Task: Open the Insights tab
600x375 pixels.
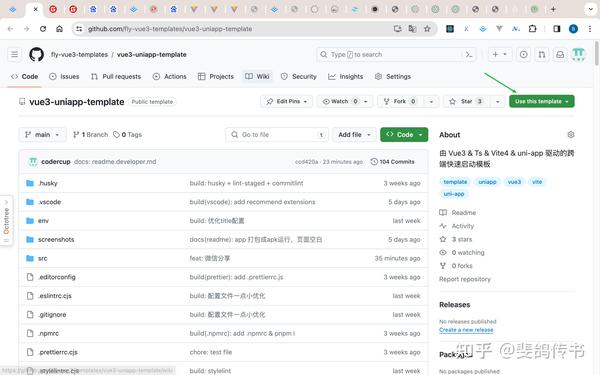Action: point(346,77)
